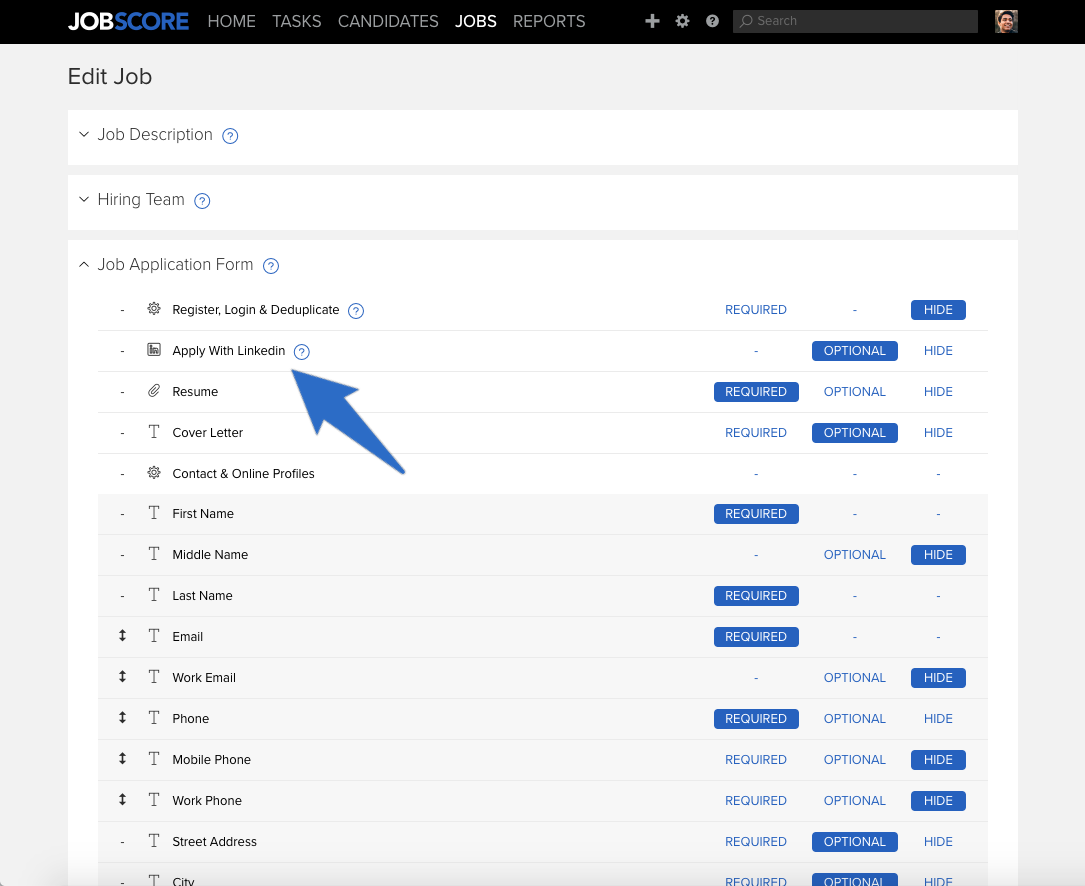Click help icon beside Register, Login & Deduplicate
1085x886 pixels.
point(356,311)
